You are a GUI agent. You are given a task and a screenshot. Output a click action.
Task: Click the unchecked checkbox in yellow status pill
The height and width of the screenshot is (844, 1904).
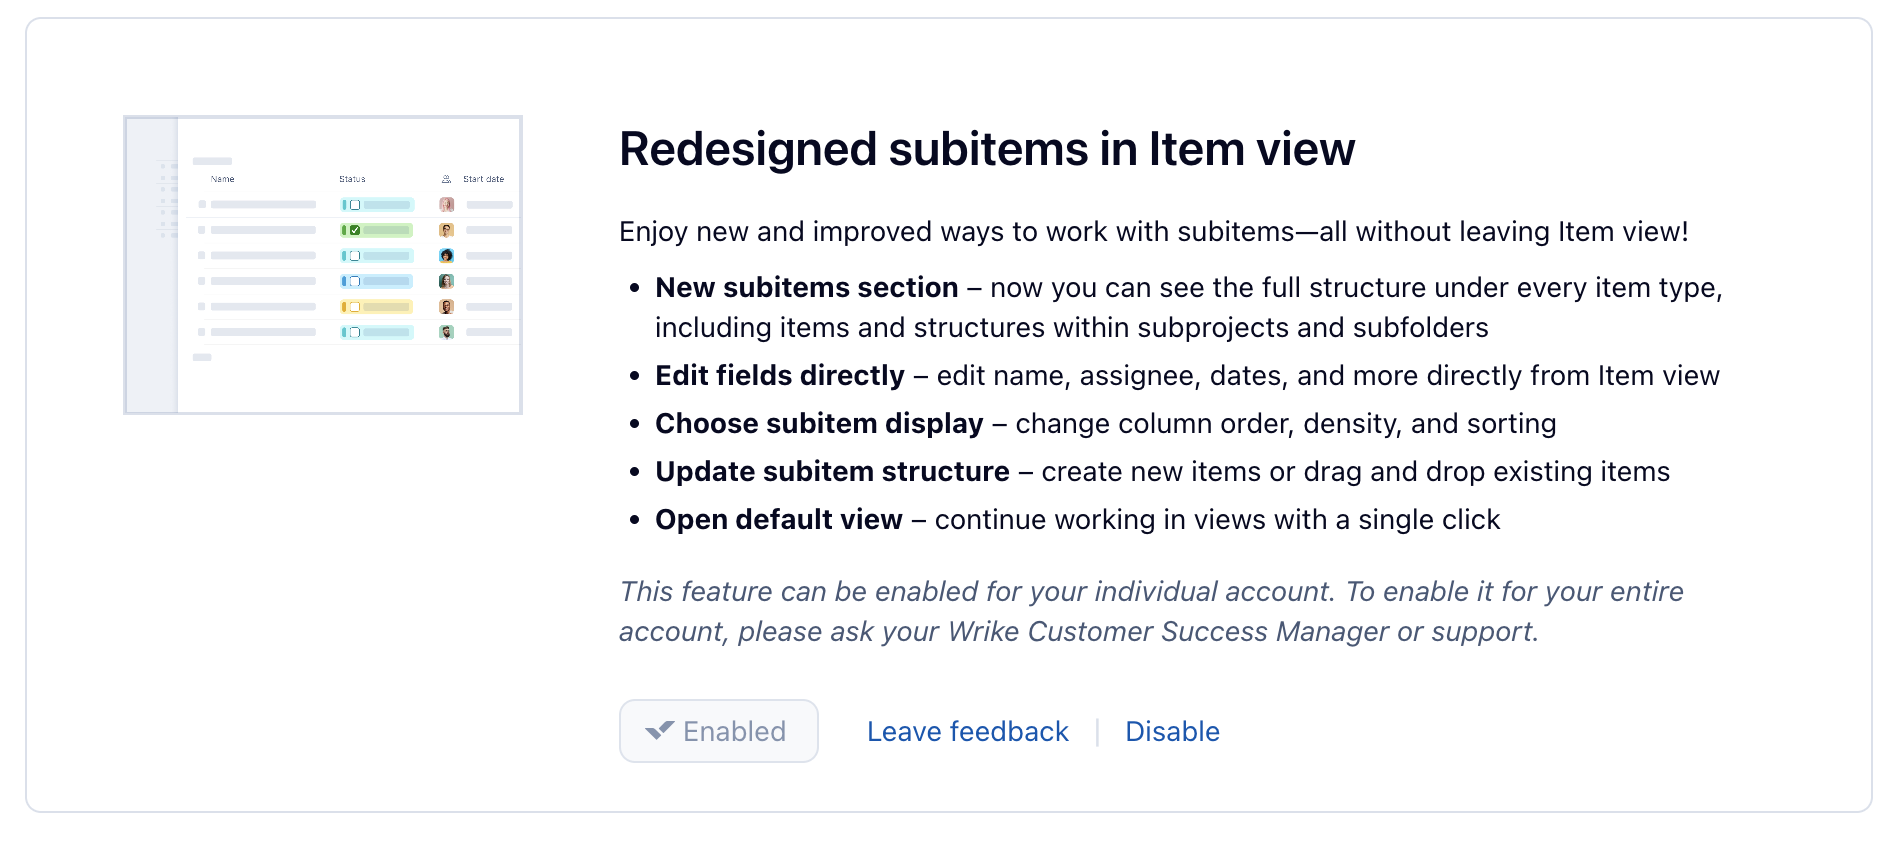tap(355, 307)
